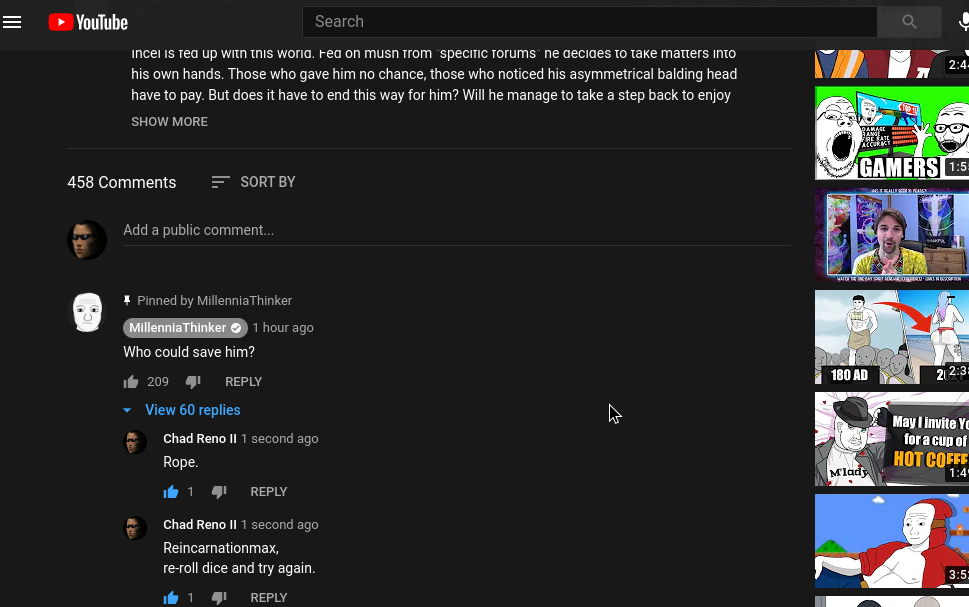Open the 'M'lady' HOT COFFEE video thumbnail

891,439
